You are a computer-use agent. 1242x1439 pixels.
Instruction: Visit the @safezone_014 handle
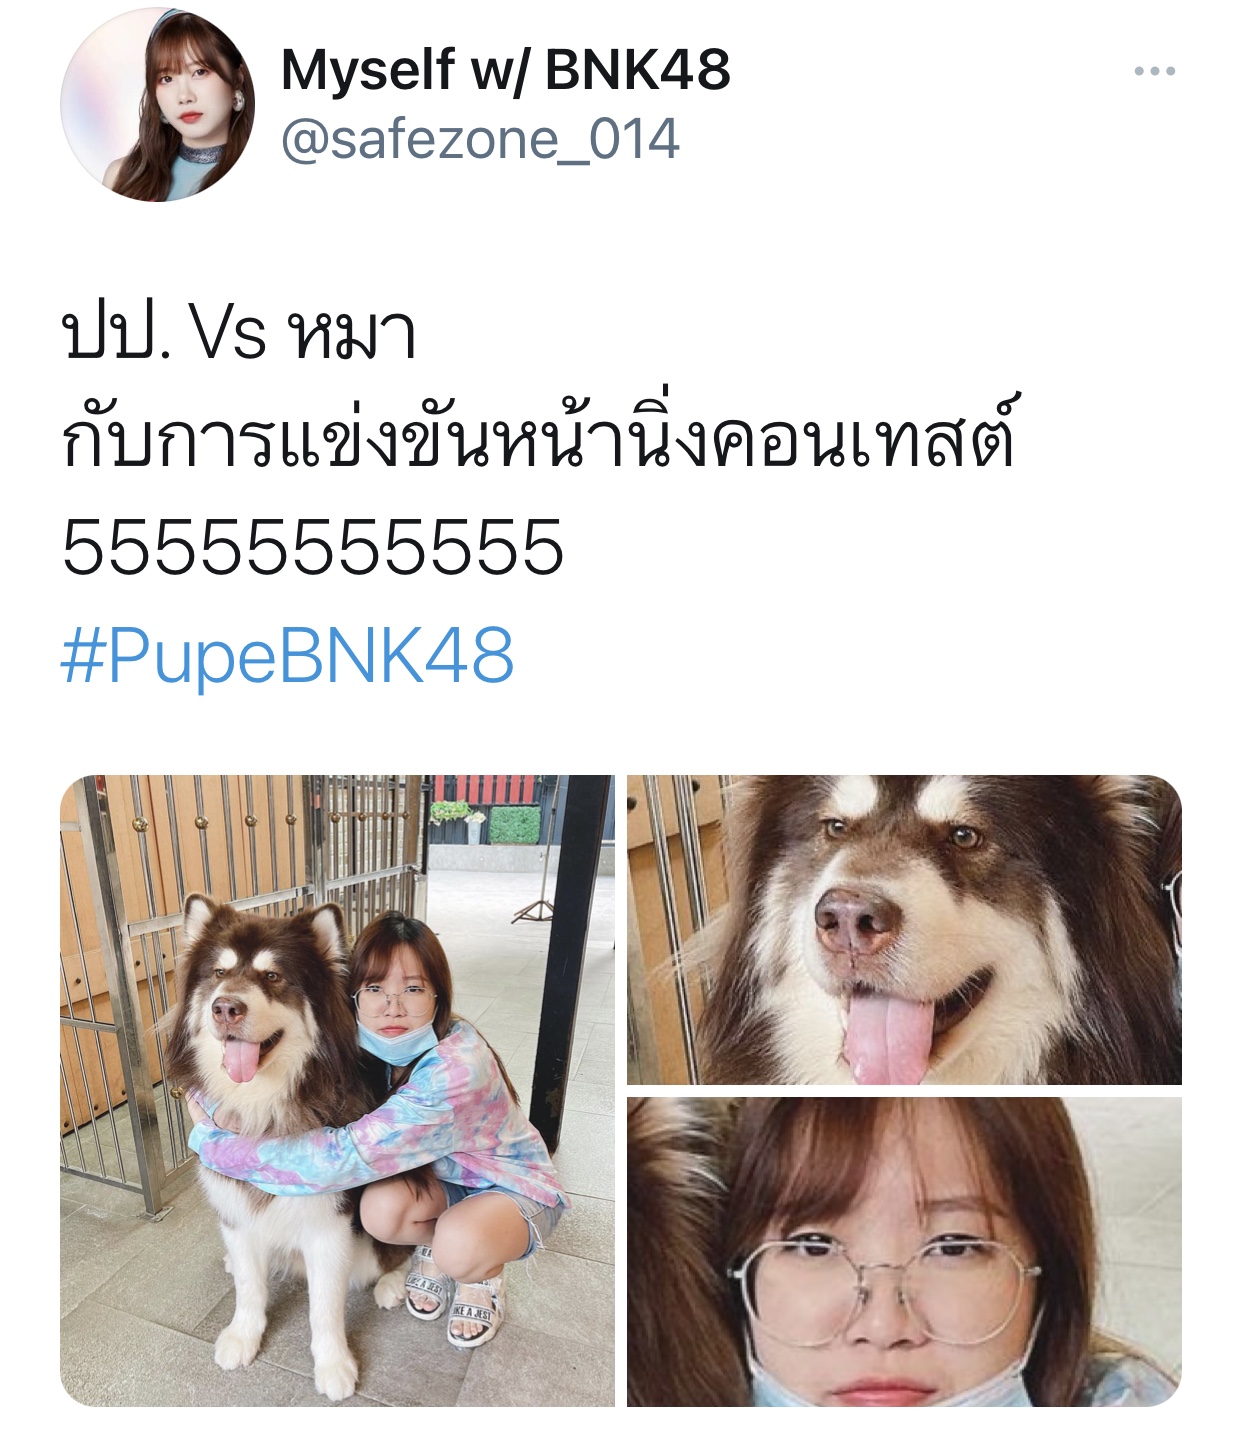(x=480, y=139)
